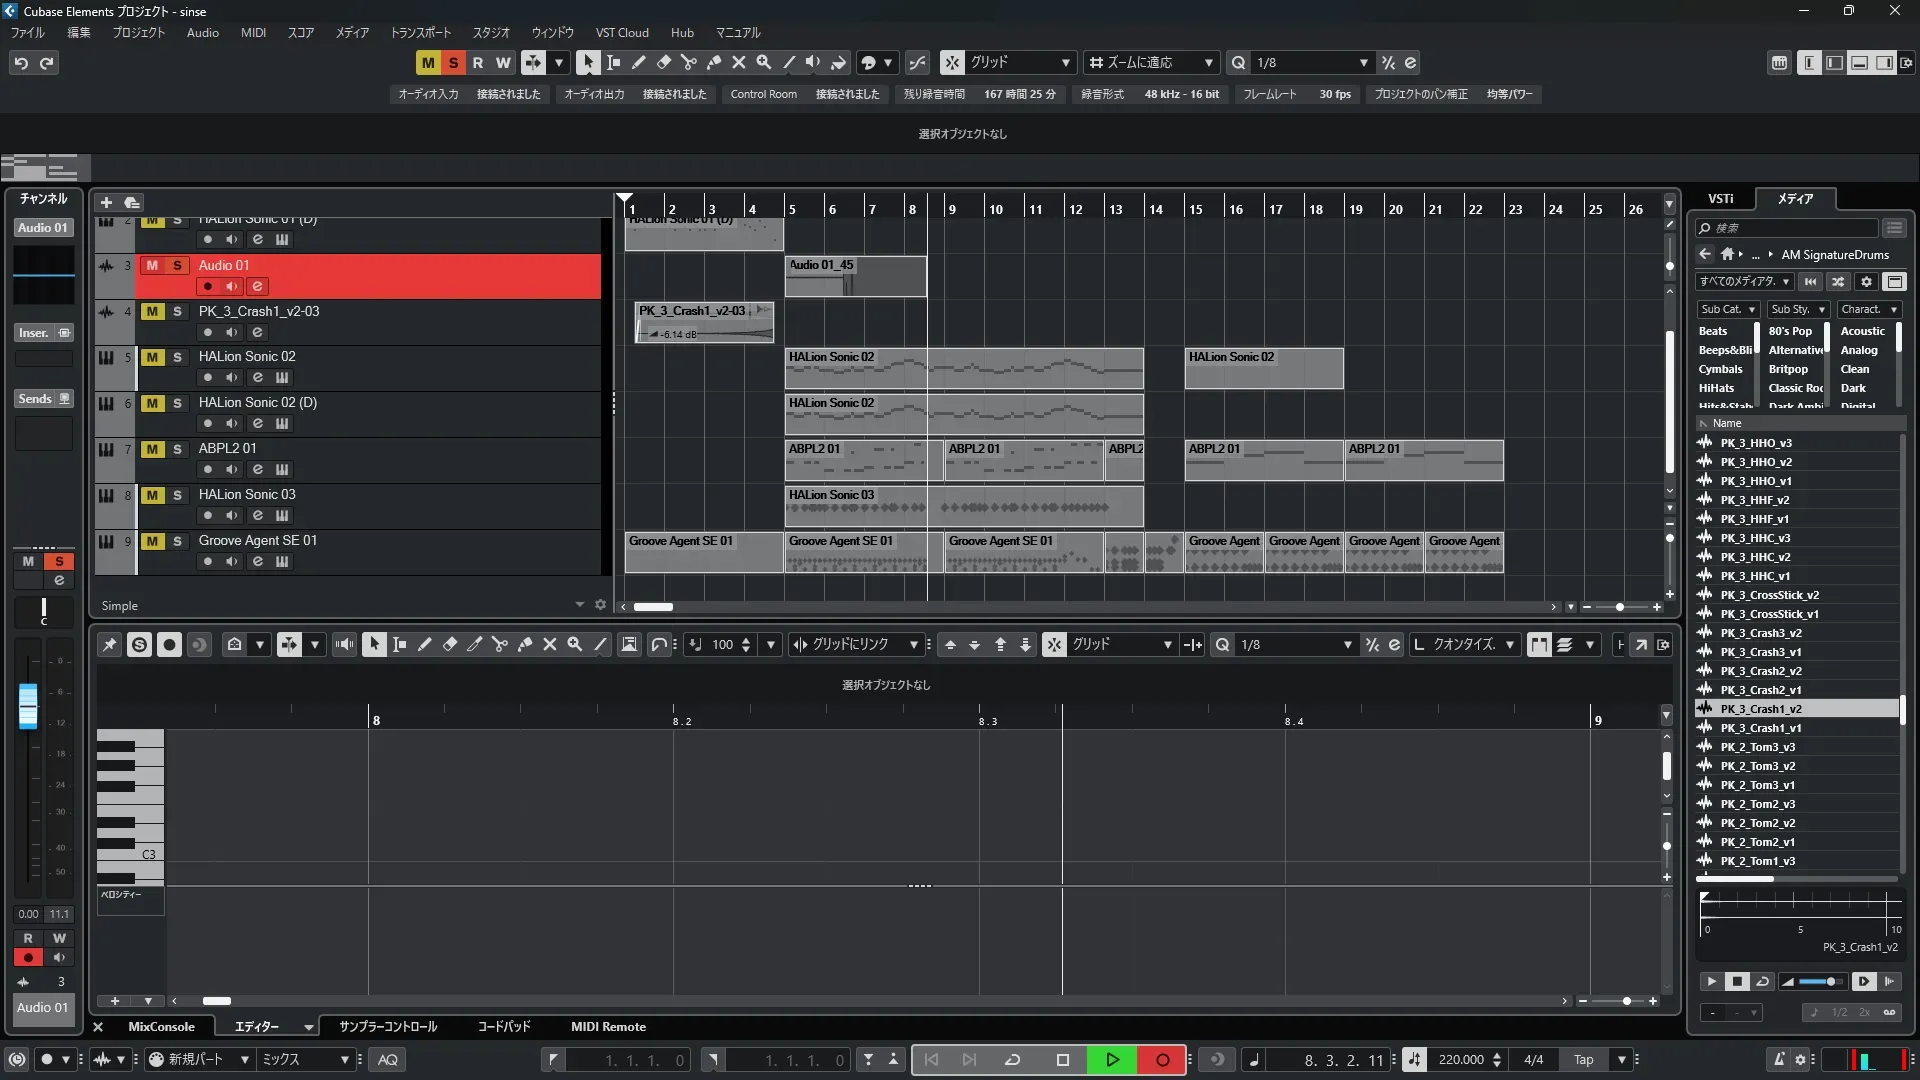
Task: Click the Undo arrow icon
Action: (21, 62)
